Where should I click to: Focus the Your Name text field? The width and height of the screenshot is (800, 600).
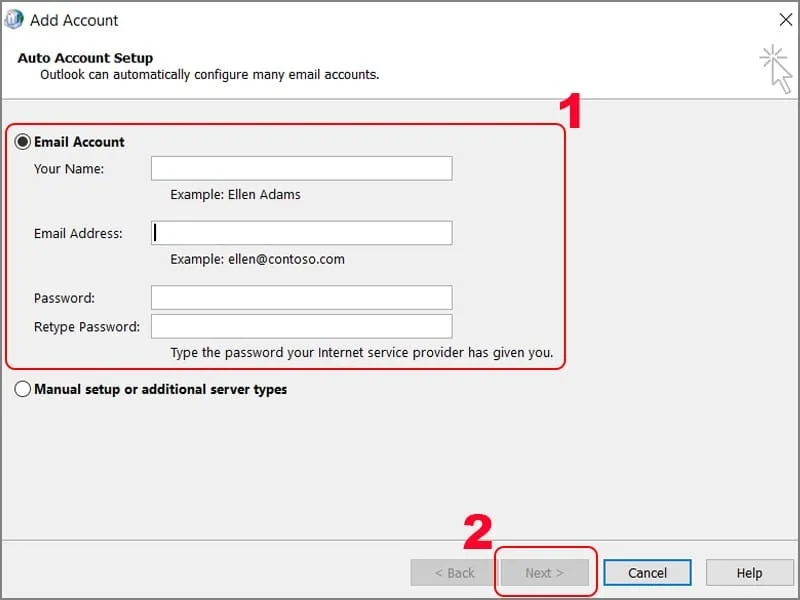[301, 168]
